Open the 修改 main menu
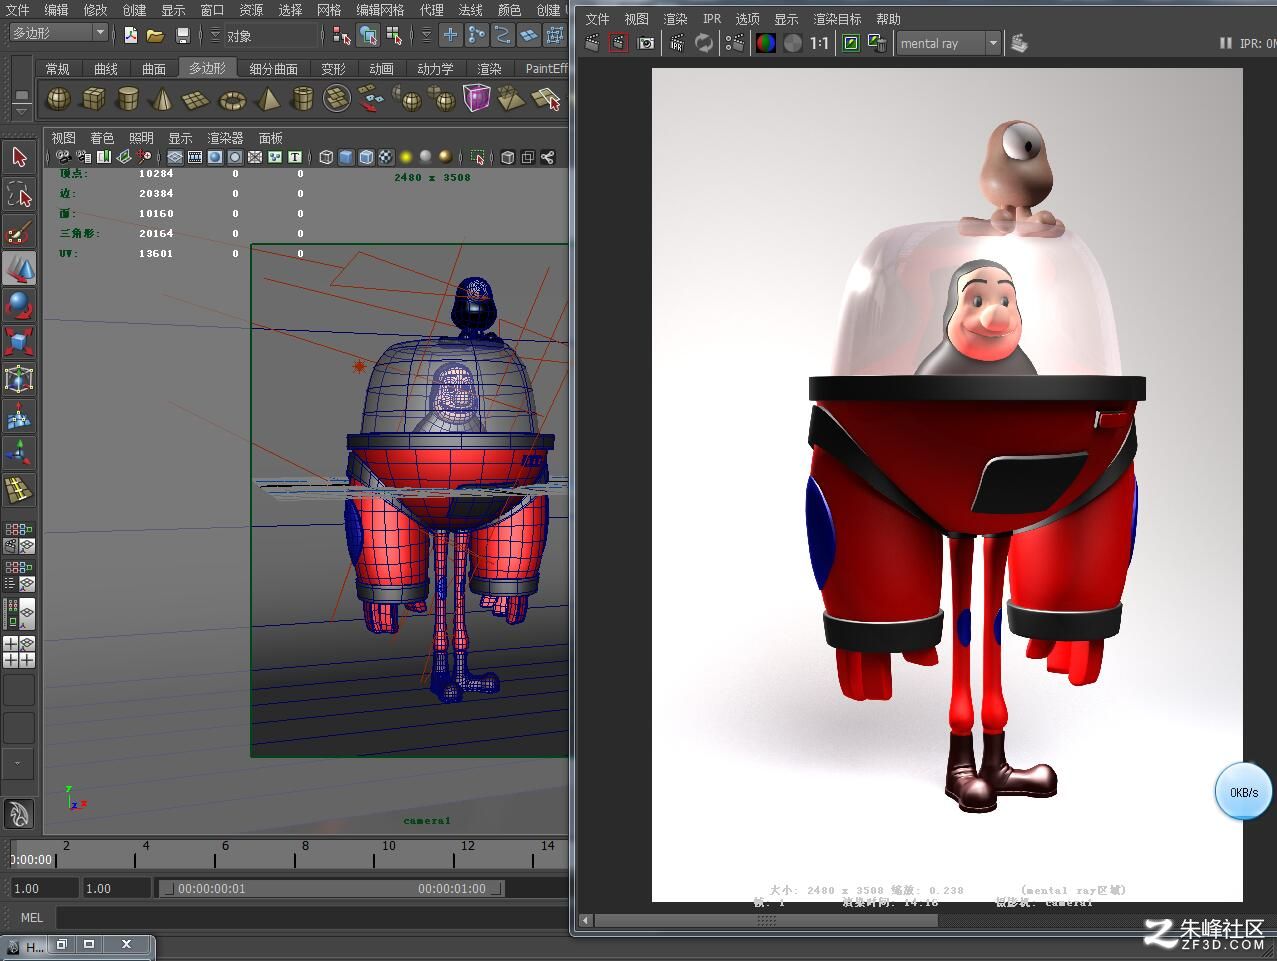 pyautogui.click(x=95, y=10)
